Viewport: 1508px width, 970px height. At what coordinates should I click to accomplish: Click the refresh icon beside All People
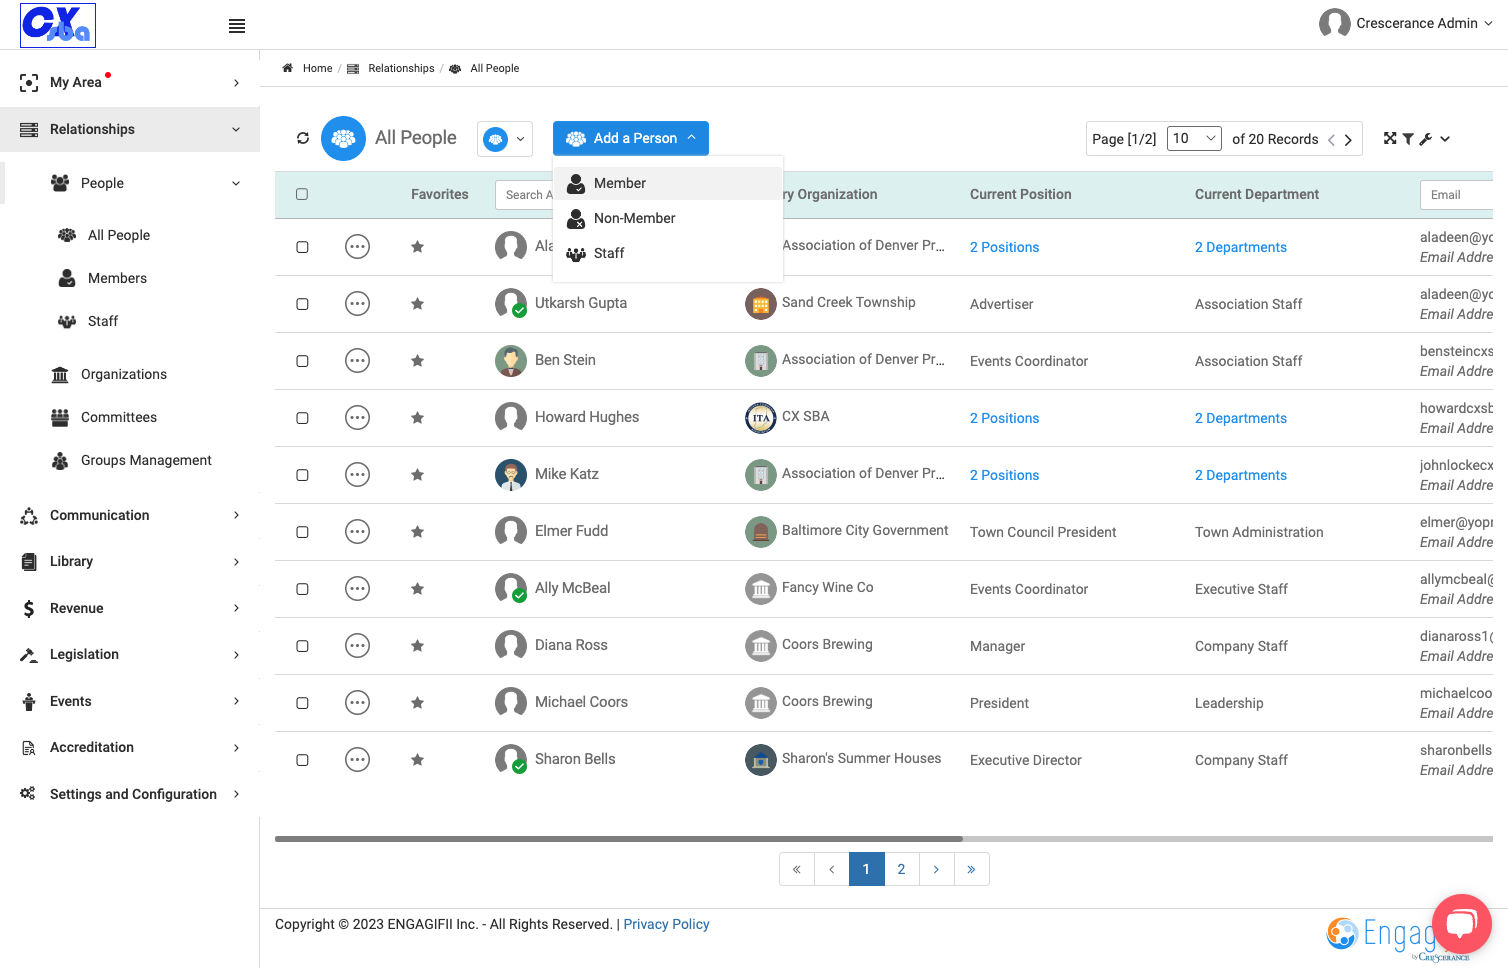click(x=303, y=138)
